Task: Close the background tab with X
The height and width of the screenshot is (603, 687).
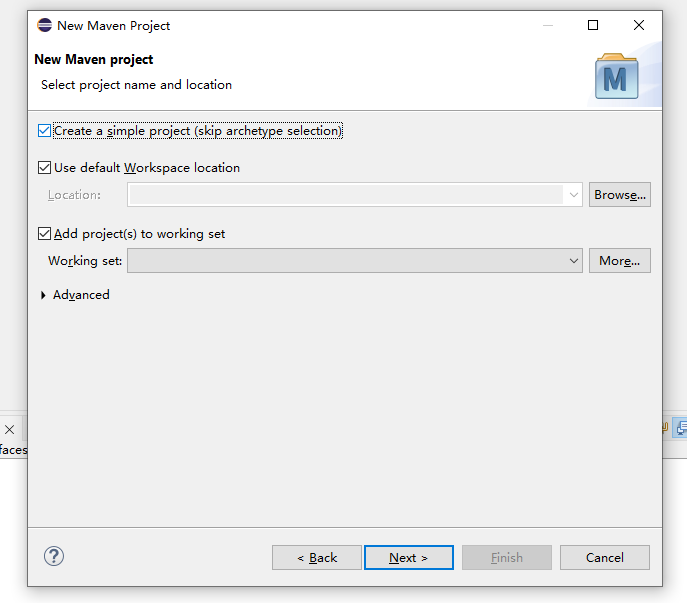Action: click(x=10, y=429)
